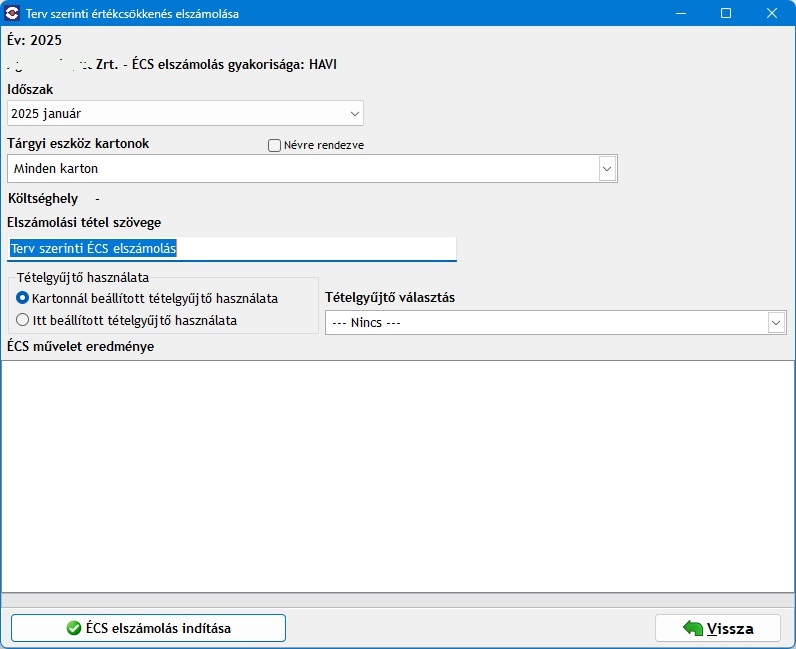Select Kartonnál beállított tételgyűjtő használata radio
This screenshot has width=796, height=649.
click(x=22, y=298)
